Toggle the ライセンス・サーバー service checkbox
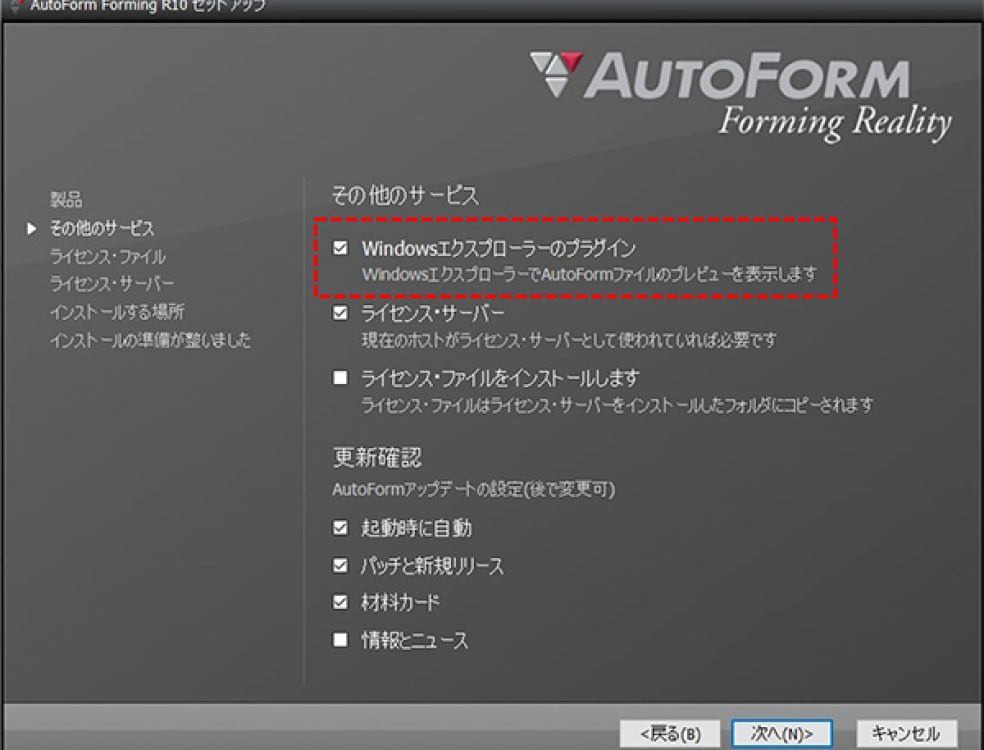The height and width of the screenshot is (750, 984). (340, 313)
